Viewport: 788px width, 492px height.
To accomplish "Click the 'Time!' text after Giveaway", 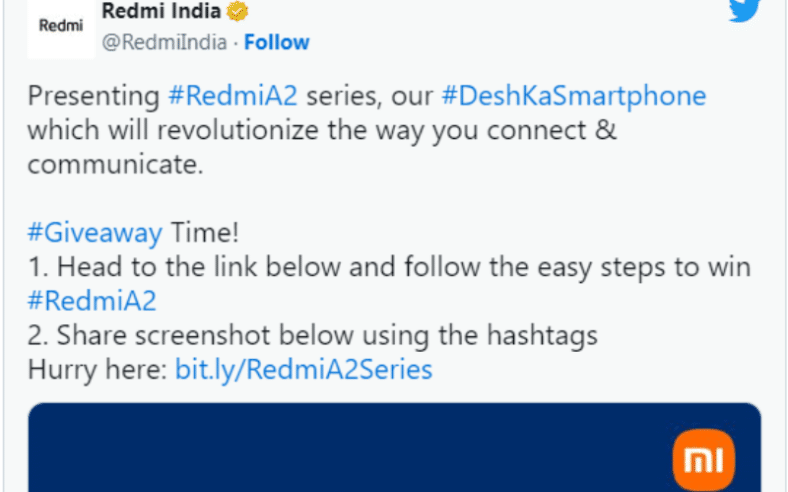I will click(204, 233).
